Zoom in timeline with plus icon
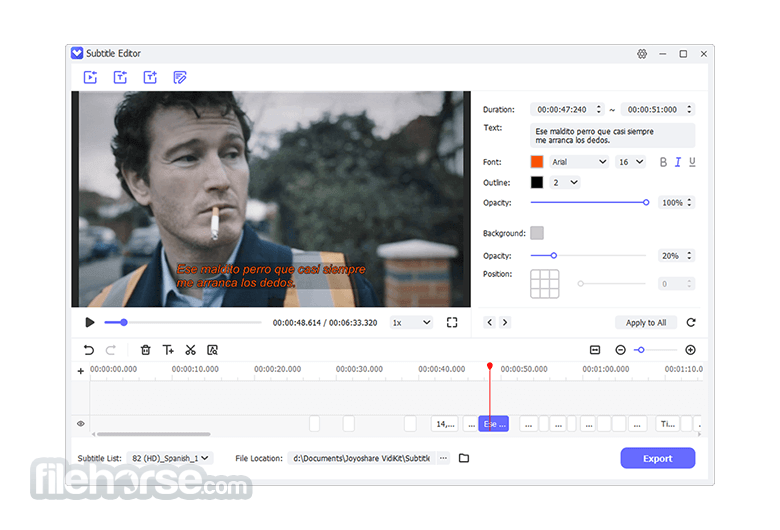 pyautogui.click(x=690, y=350)
